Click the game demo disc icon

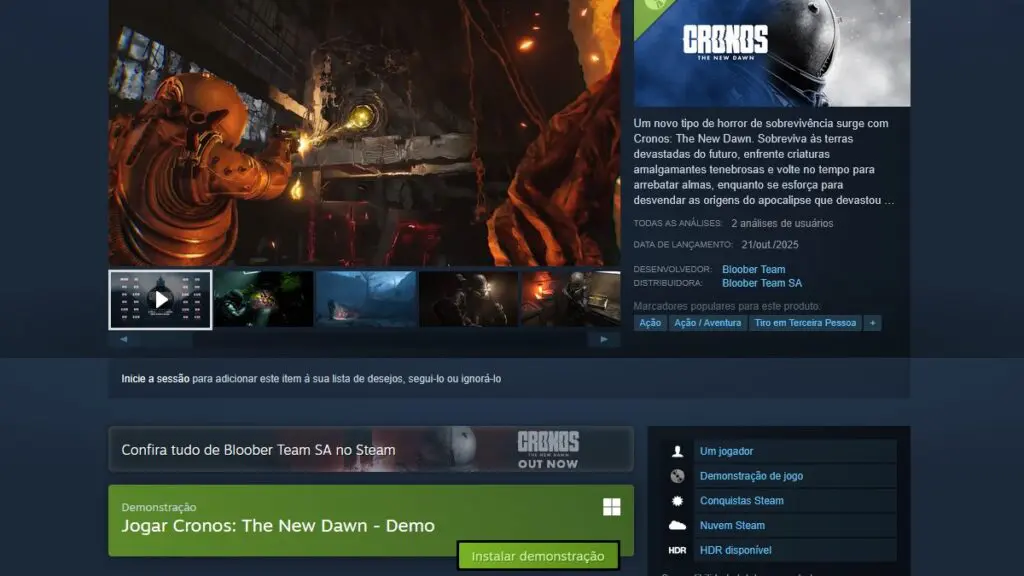(677, 476)
